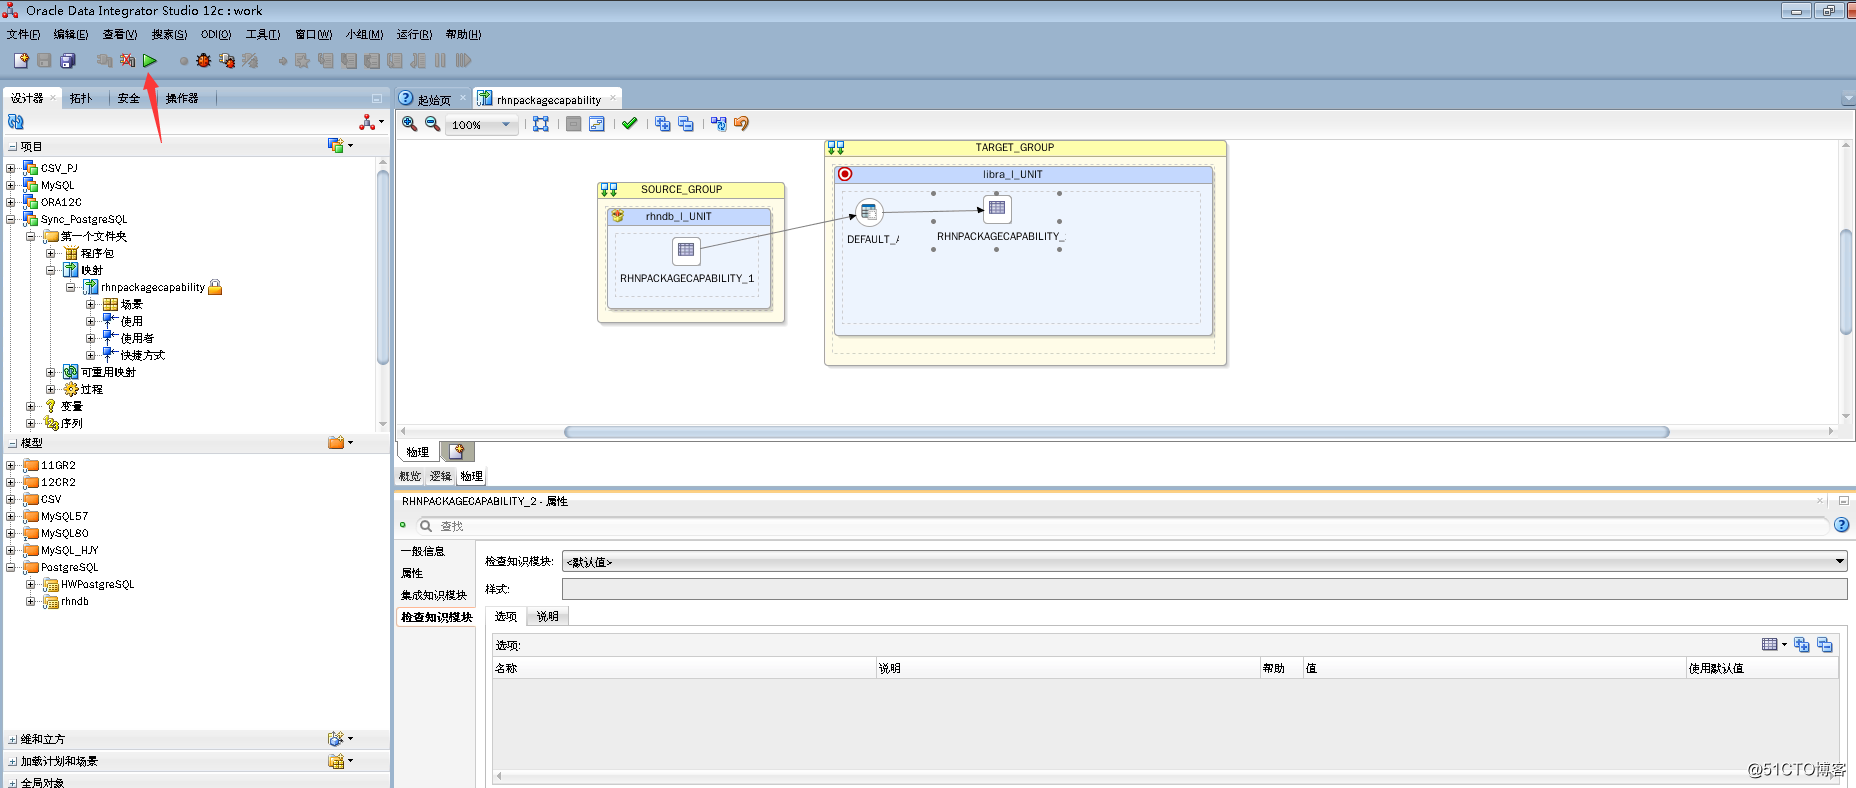This screenshot has width=1856, height=788.
Task: Open the 说明 description tab in properties
Action: [547, 616]
